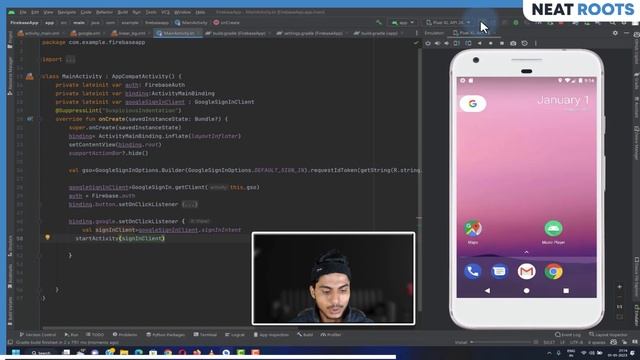Screen dimensions: 640x360
Task: Open the Phone dialer app on emulator
Action: pyautogui.click(x=473, y=271)
